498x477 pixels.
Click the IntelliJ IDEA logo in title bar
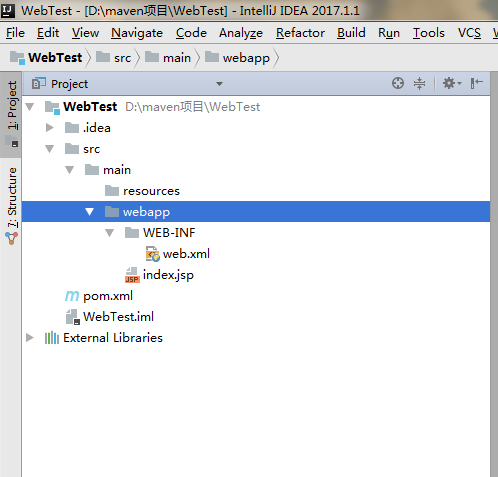click(8, 10)
